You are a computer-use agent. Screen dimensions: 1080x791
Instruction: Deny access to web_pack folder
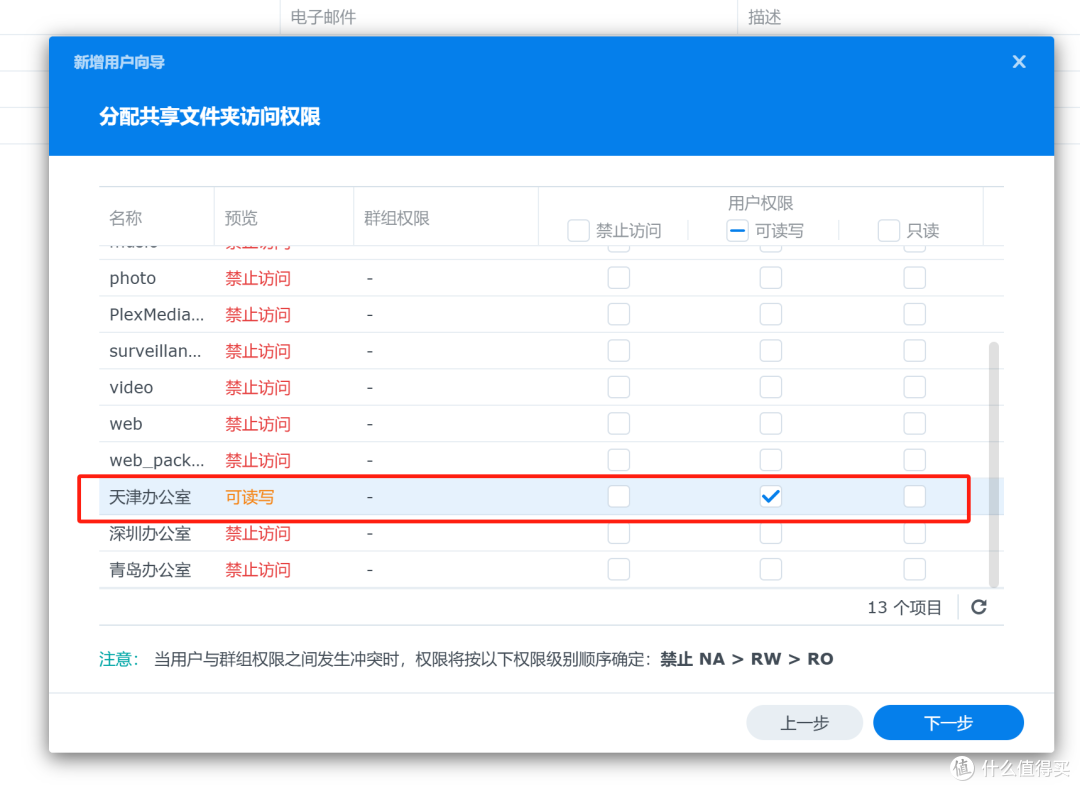pyautogui.click(x=619, y=460)
